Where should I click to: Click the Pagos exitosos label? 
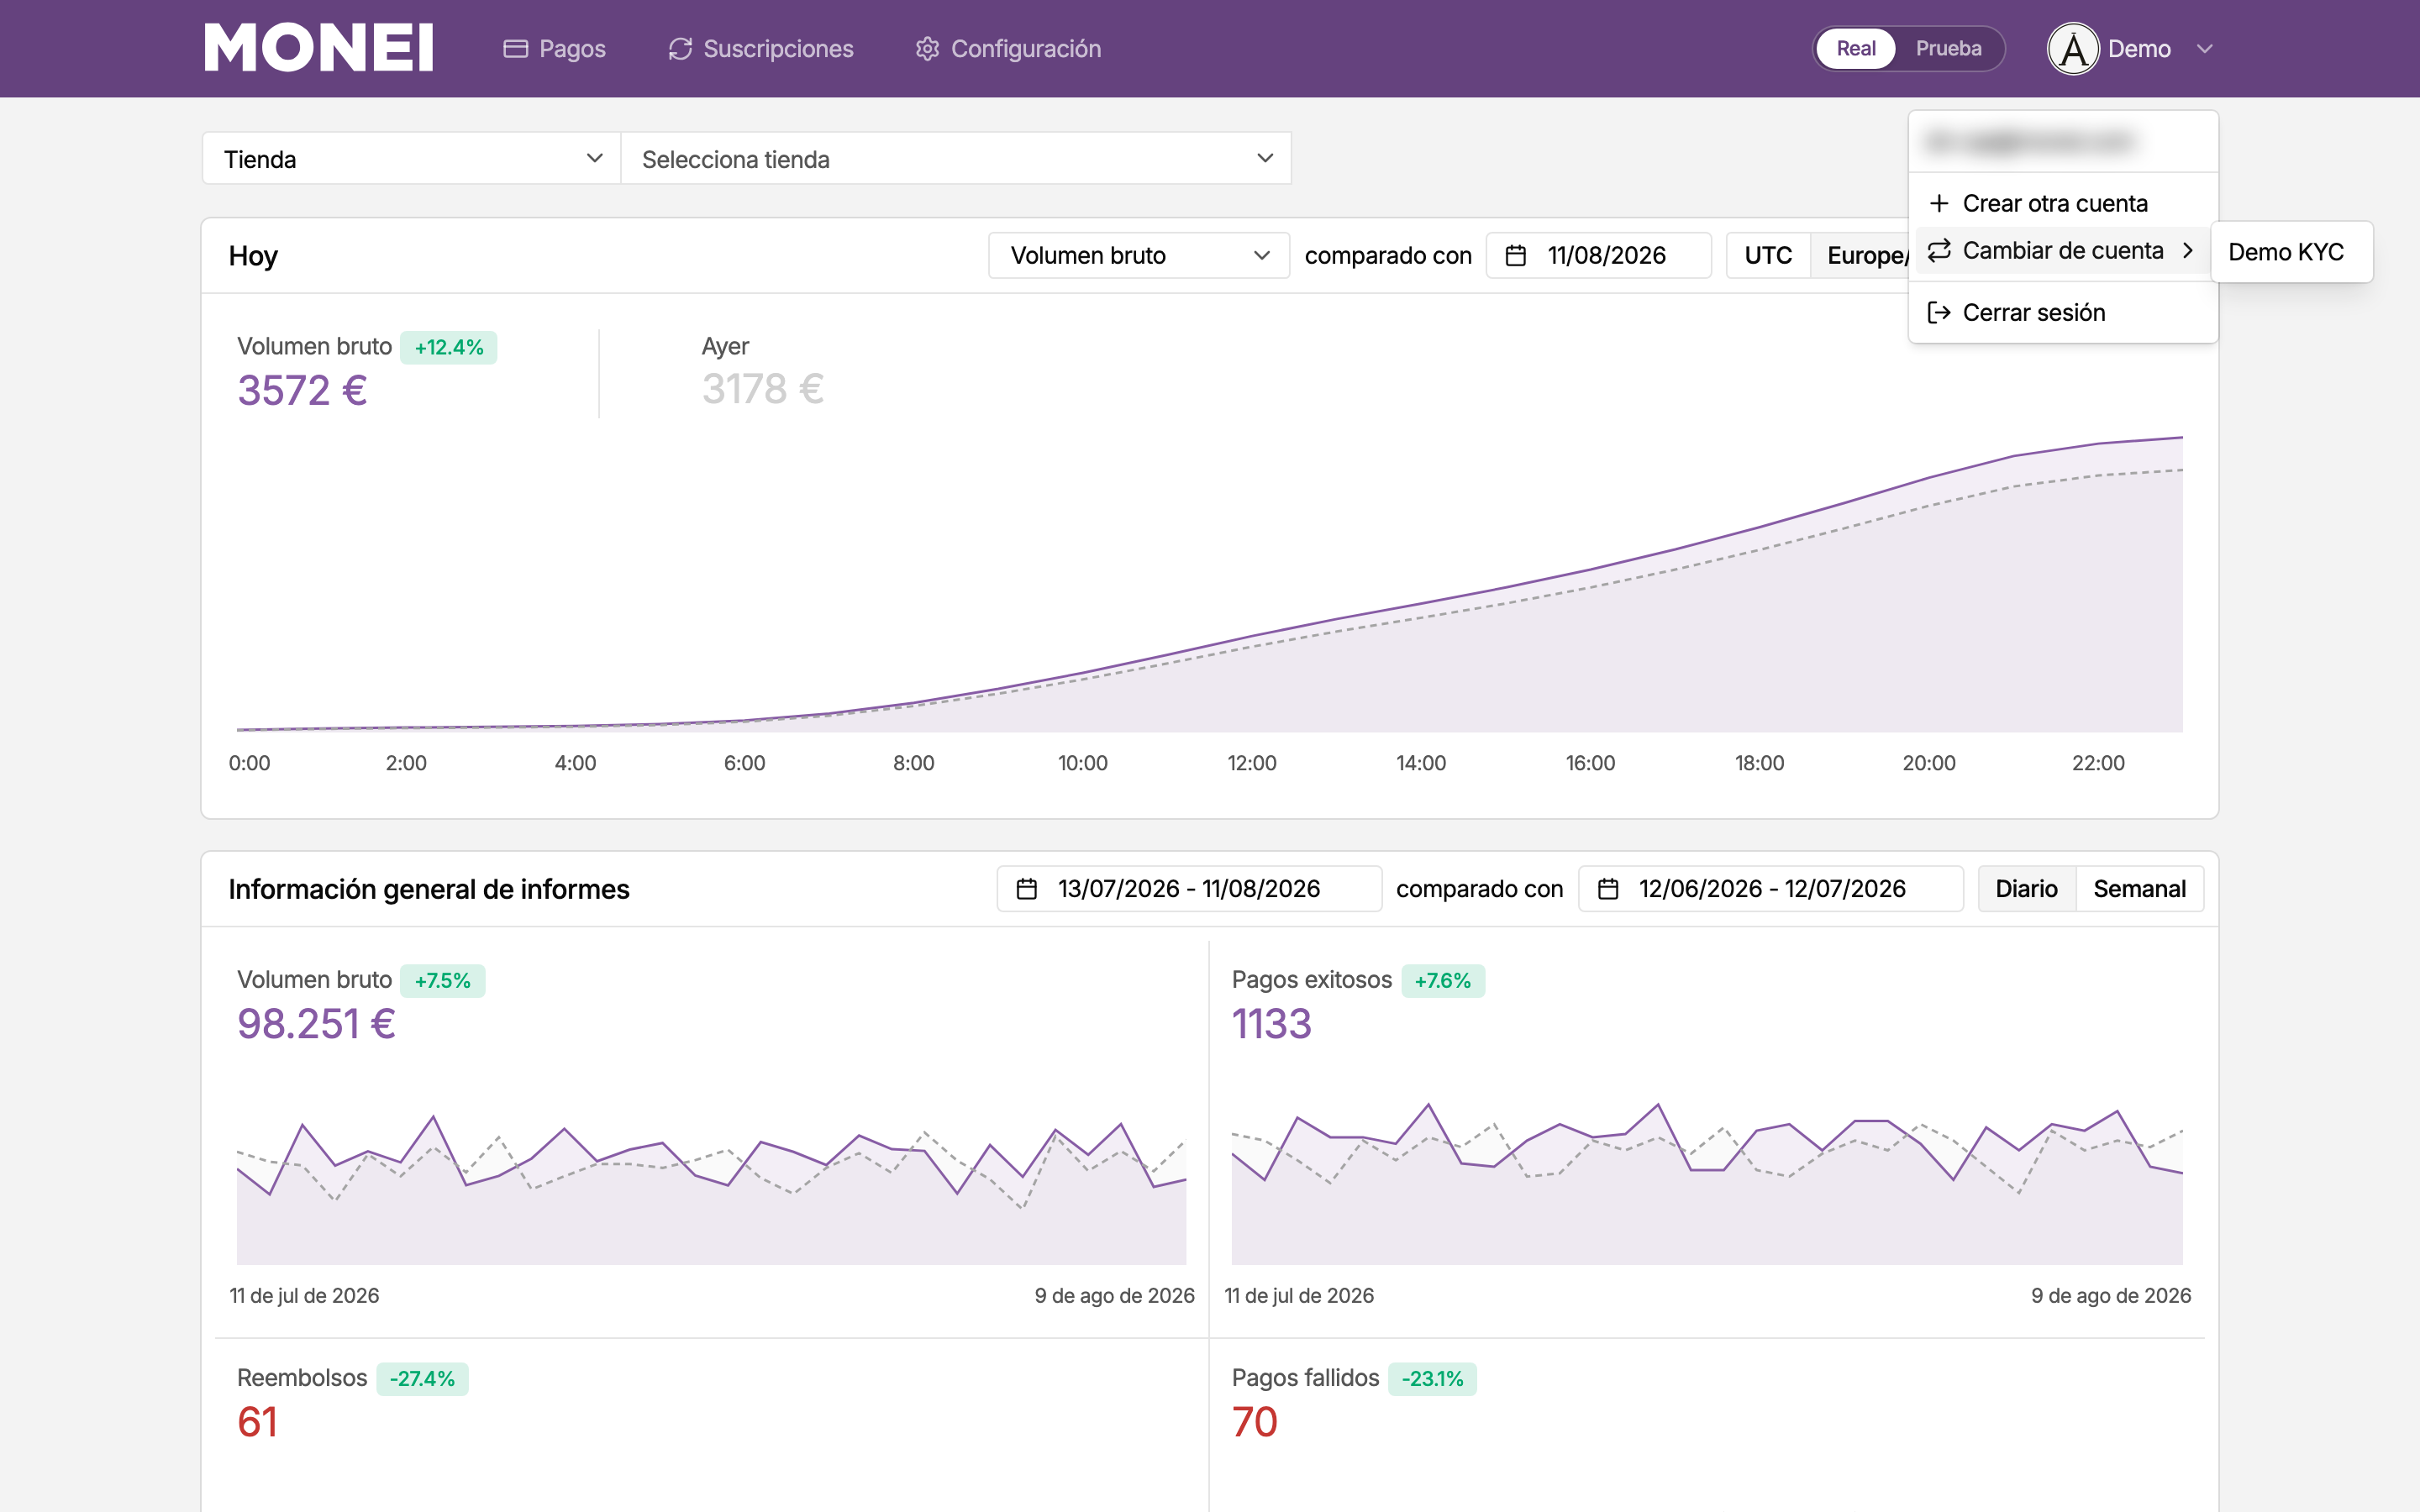tap(1312, 980)
